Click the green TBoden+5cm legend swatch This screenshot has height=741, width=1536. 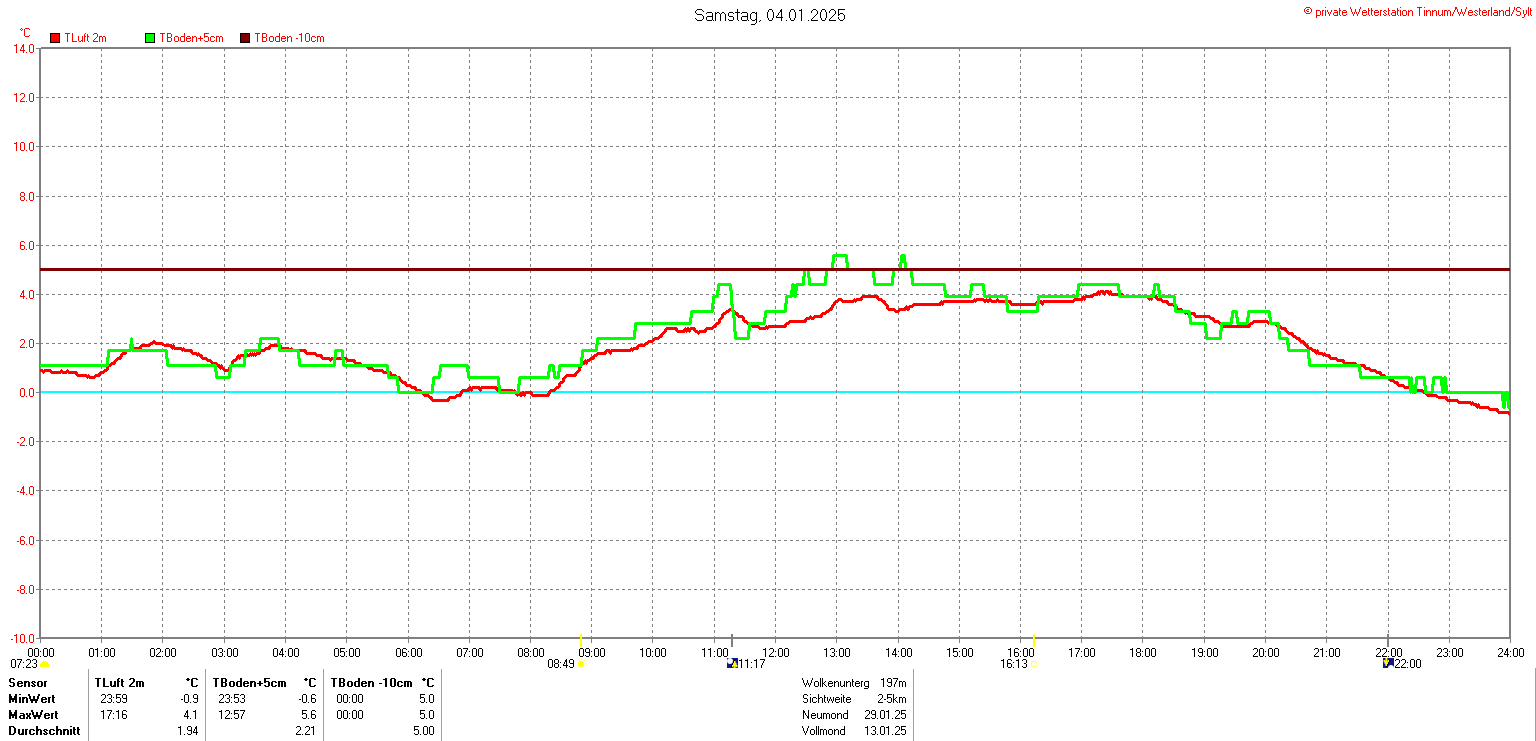click(150, 38)
